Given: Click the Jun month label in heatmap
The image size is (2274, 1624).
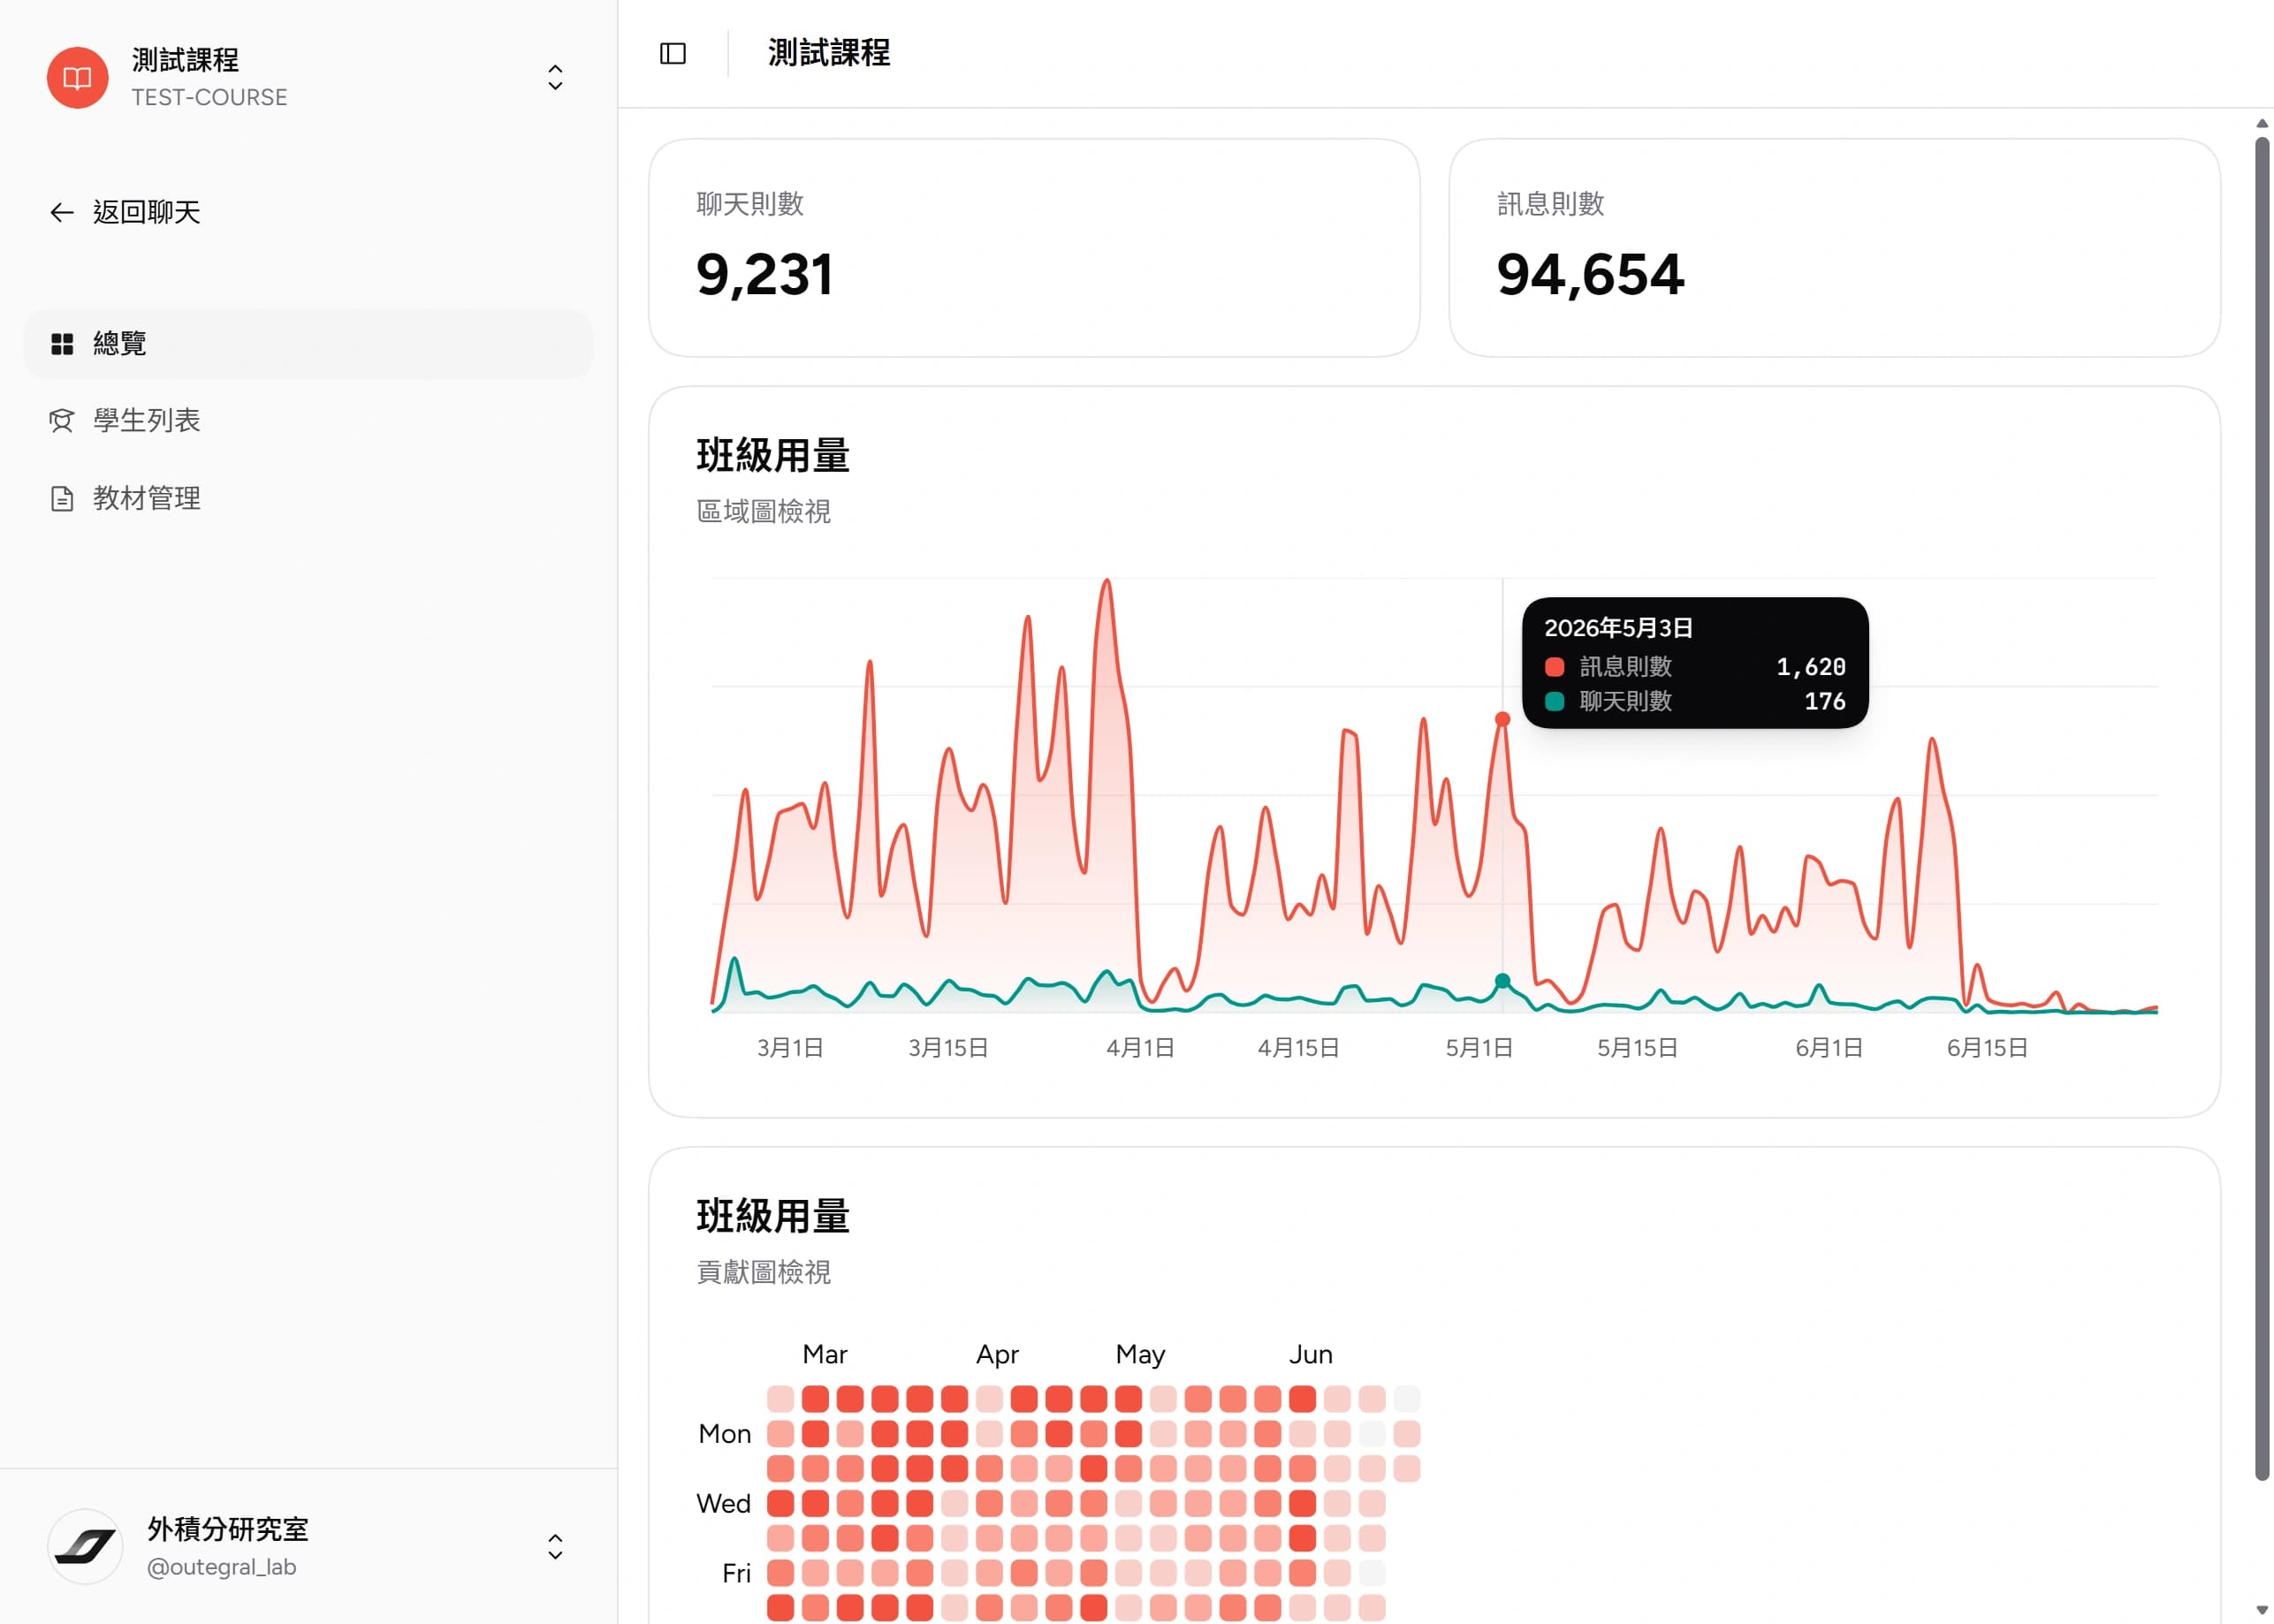Looking at the screenshot, I should (x=1310, y=1355).
